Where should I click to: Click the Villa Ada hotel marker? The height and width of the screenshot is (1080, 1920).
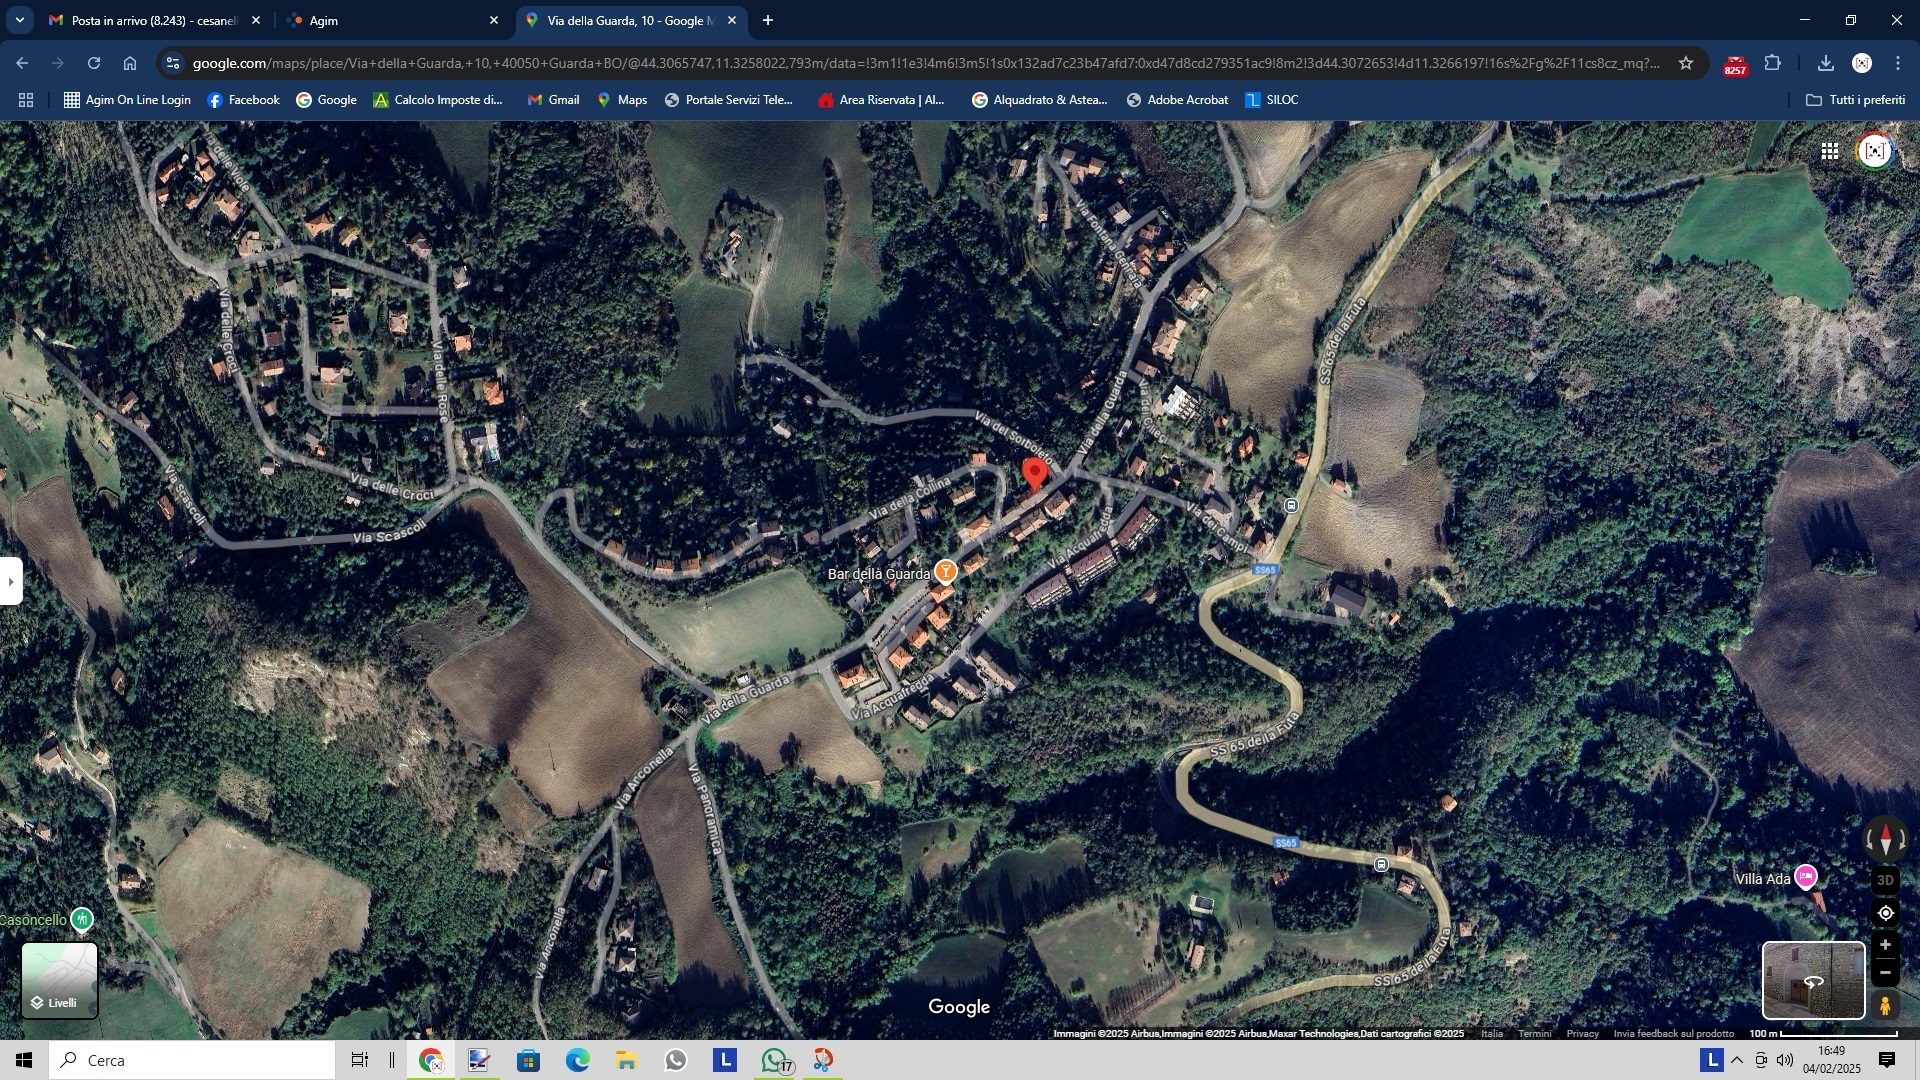tap(1805, 877)
